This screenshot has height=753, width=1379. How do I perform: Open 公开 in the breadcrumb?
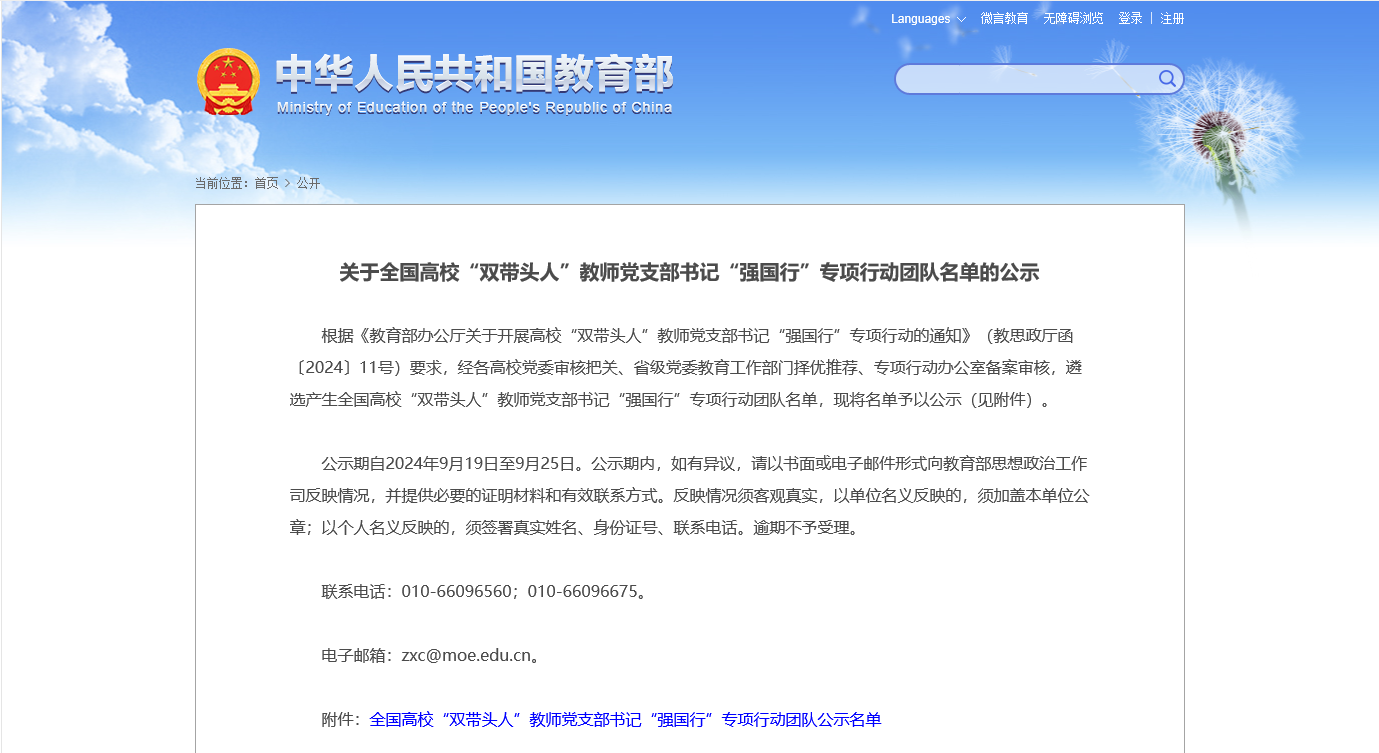pyautogui.click(x=308, y=183)
